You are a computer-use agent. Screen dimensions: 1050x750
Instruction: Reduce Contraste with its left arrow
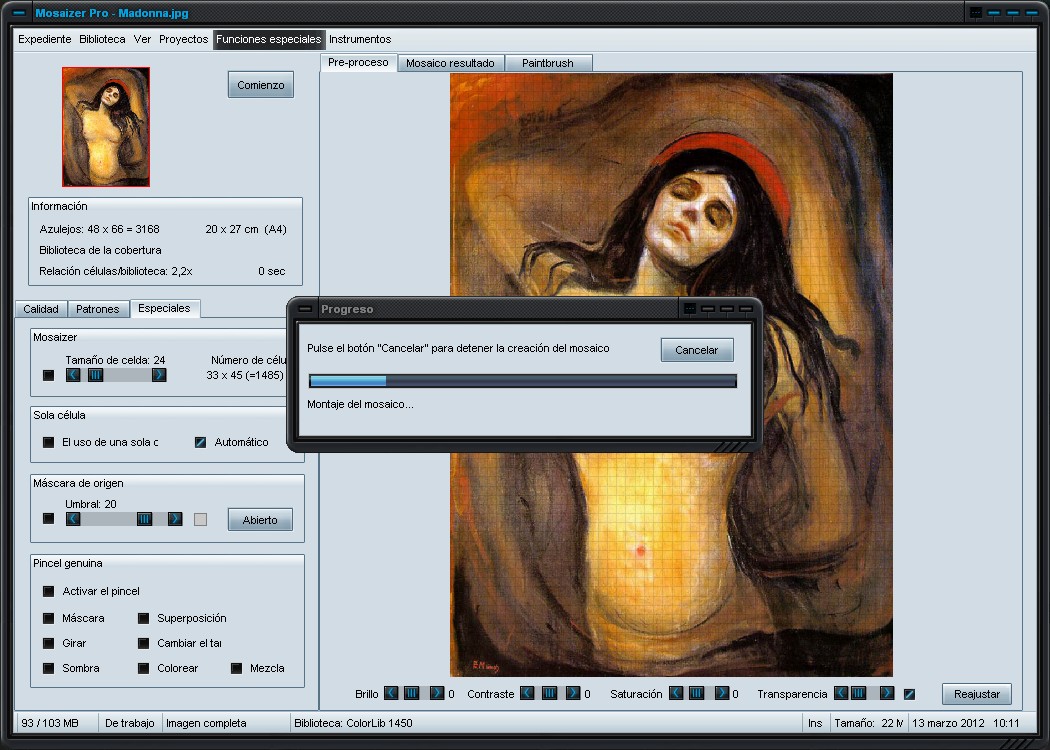pyautogui.click(x=528, y=693)
